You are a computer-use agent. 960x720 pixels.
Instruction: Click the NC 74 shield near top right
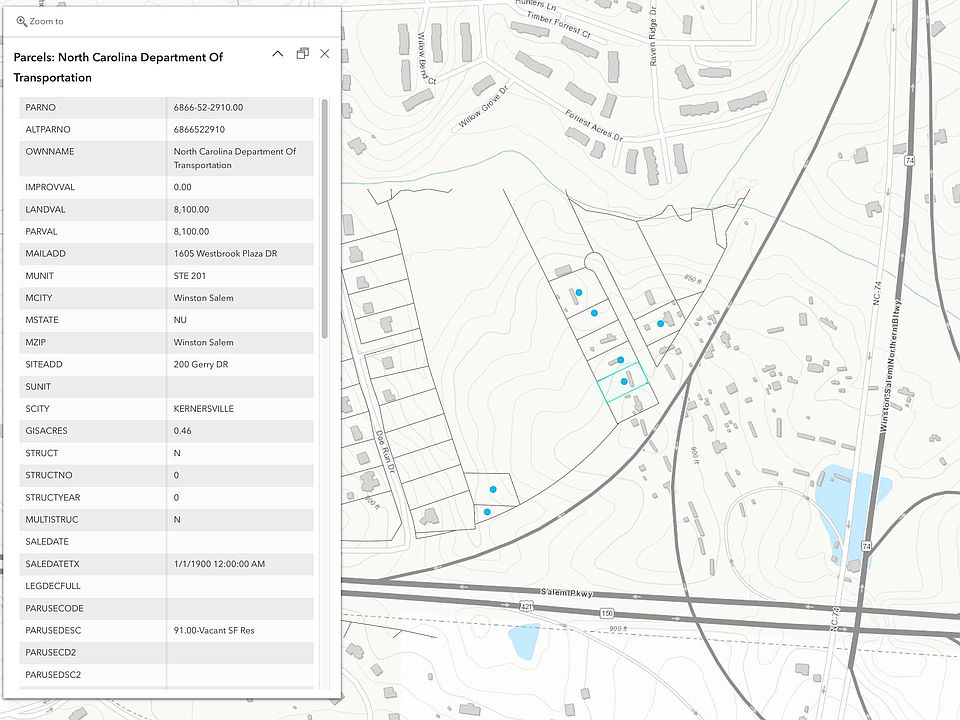click(909, 160)
